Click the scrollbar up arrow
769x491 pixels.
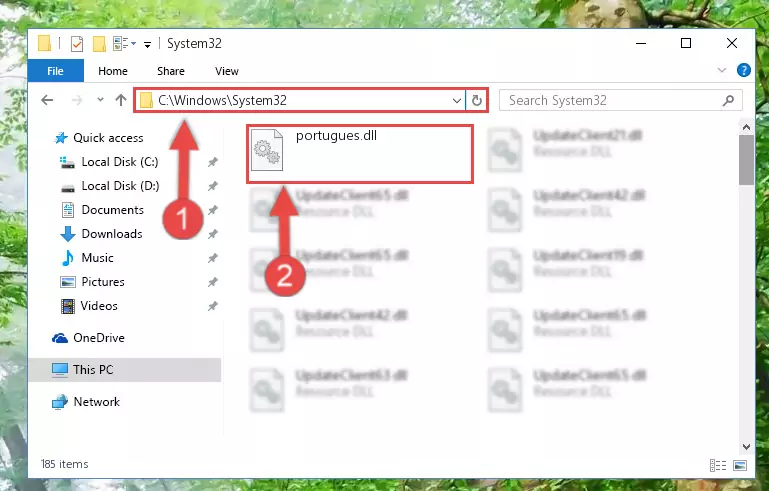pos(746,128)
